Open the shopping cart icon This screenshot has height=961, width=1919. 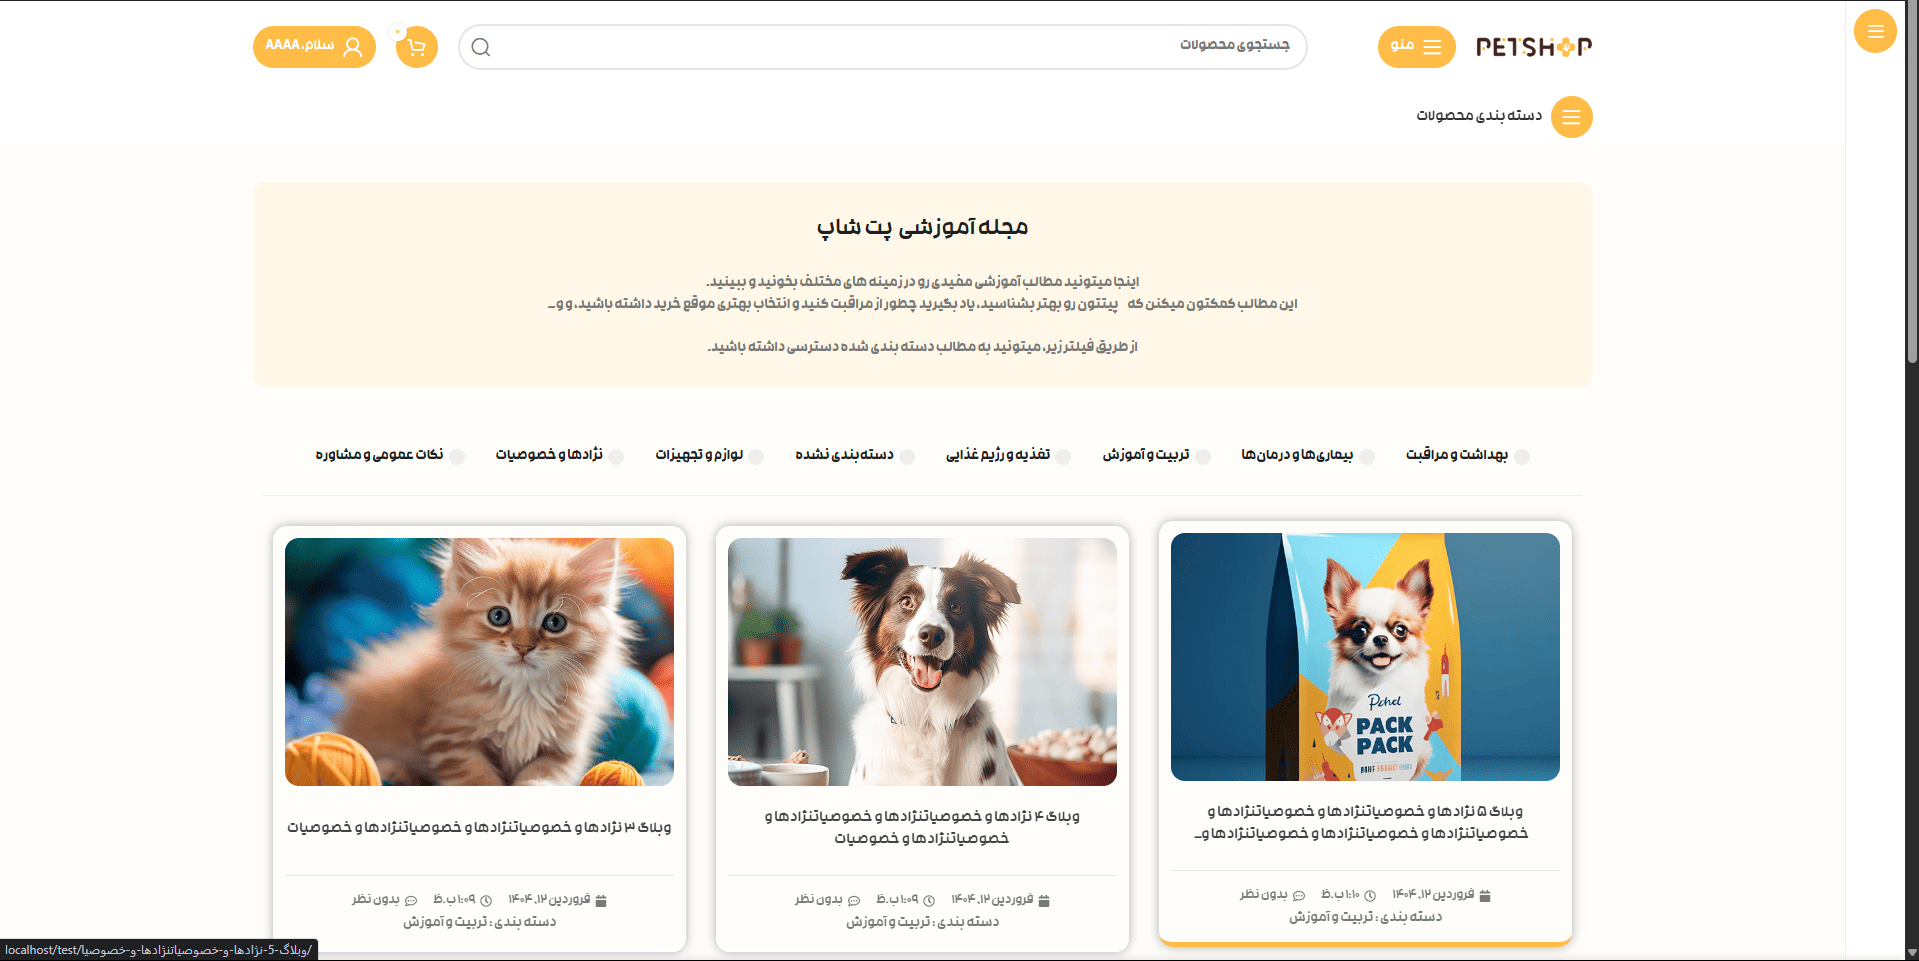pos(417,47)
